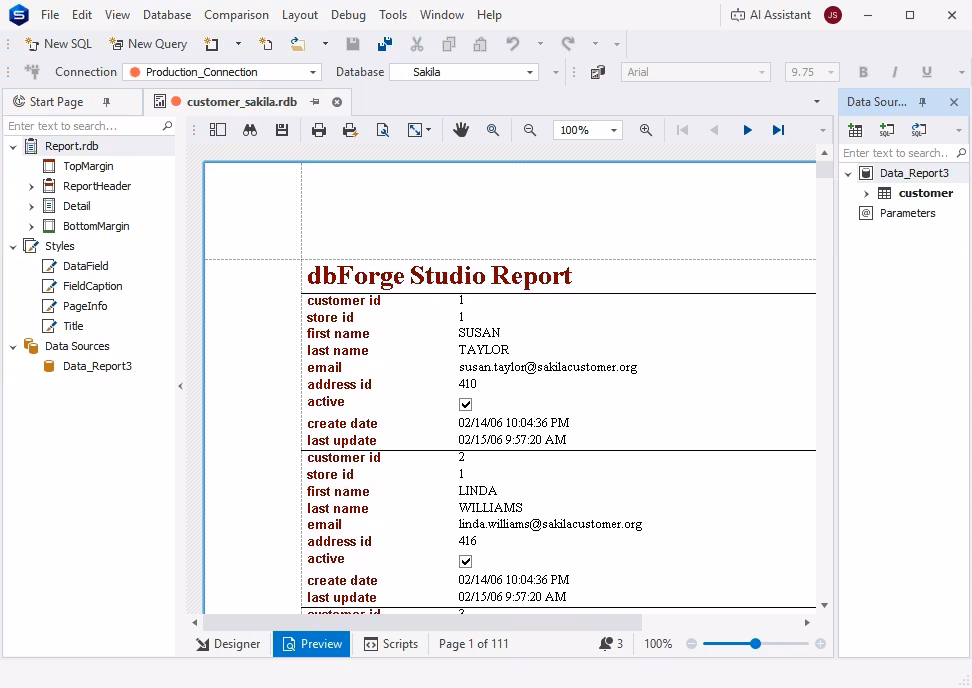Close the customer_sakila.rdb tab

coord(337,102)
